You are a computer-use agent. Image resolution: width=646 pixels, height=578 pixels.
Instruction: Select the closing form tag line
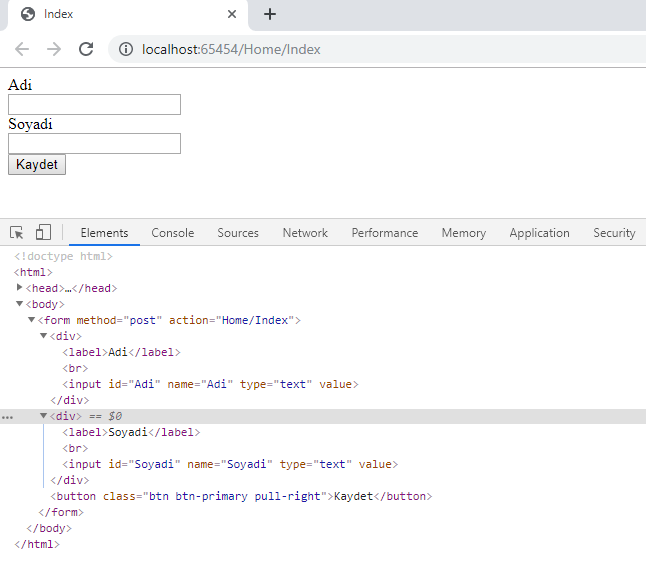(x=61, y=512)
